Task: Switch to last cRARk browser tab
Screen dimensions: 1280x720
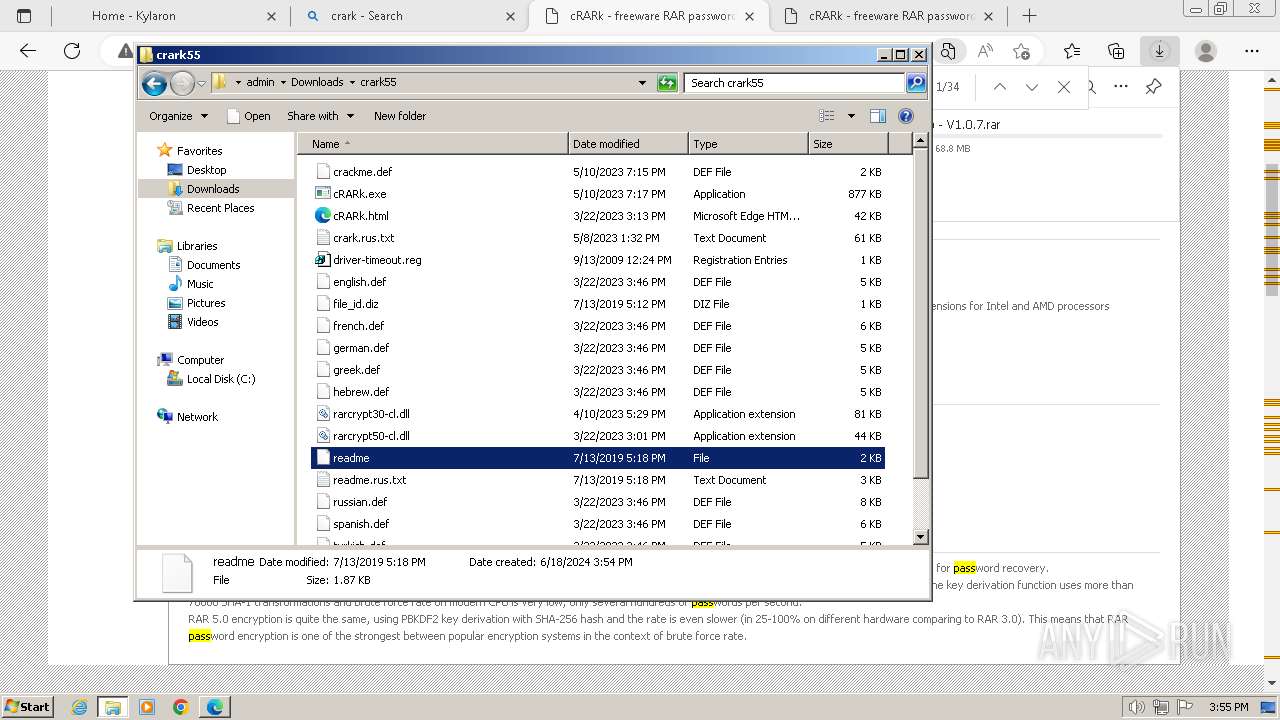Action: click(x=890, y=16)
